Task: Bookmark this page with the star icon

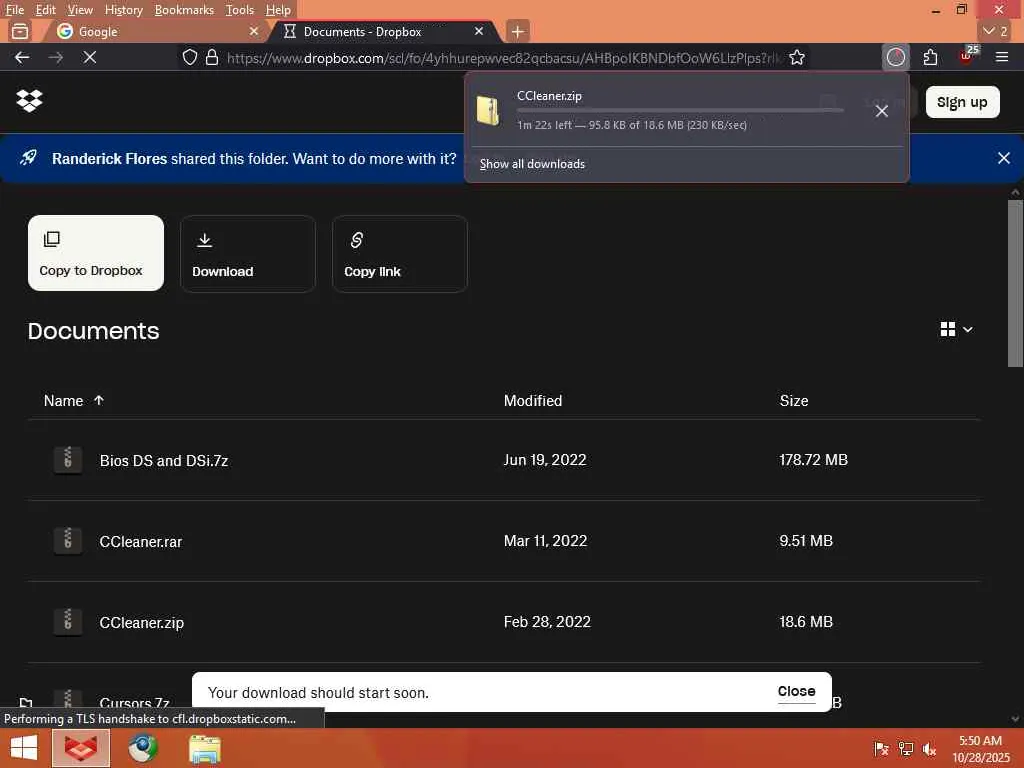Action: tap(797, 57)
